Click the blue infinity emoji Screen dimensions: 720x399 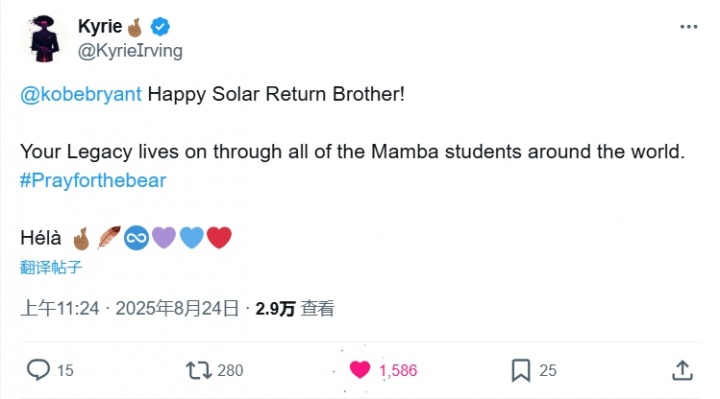click(x=136, y=238)
